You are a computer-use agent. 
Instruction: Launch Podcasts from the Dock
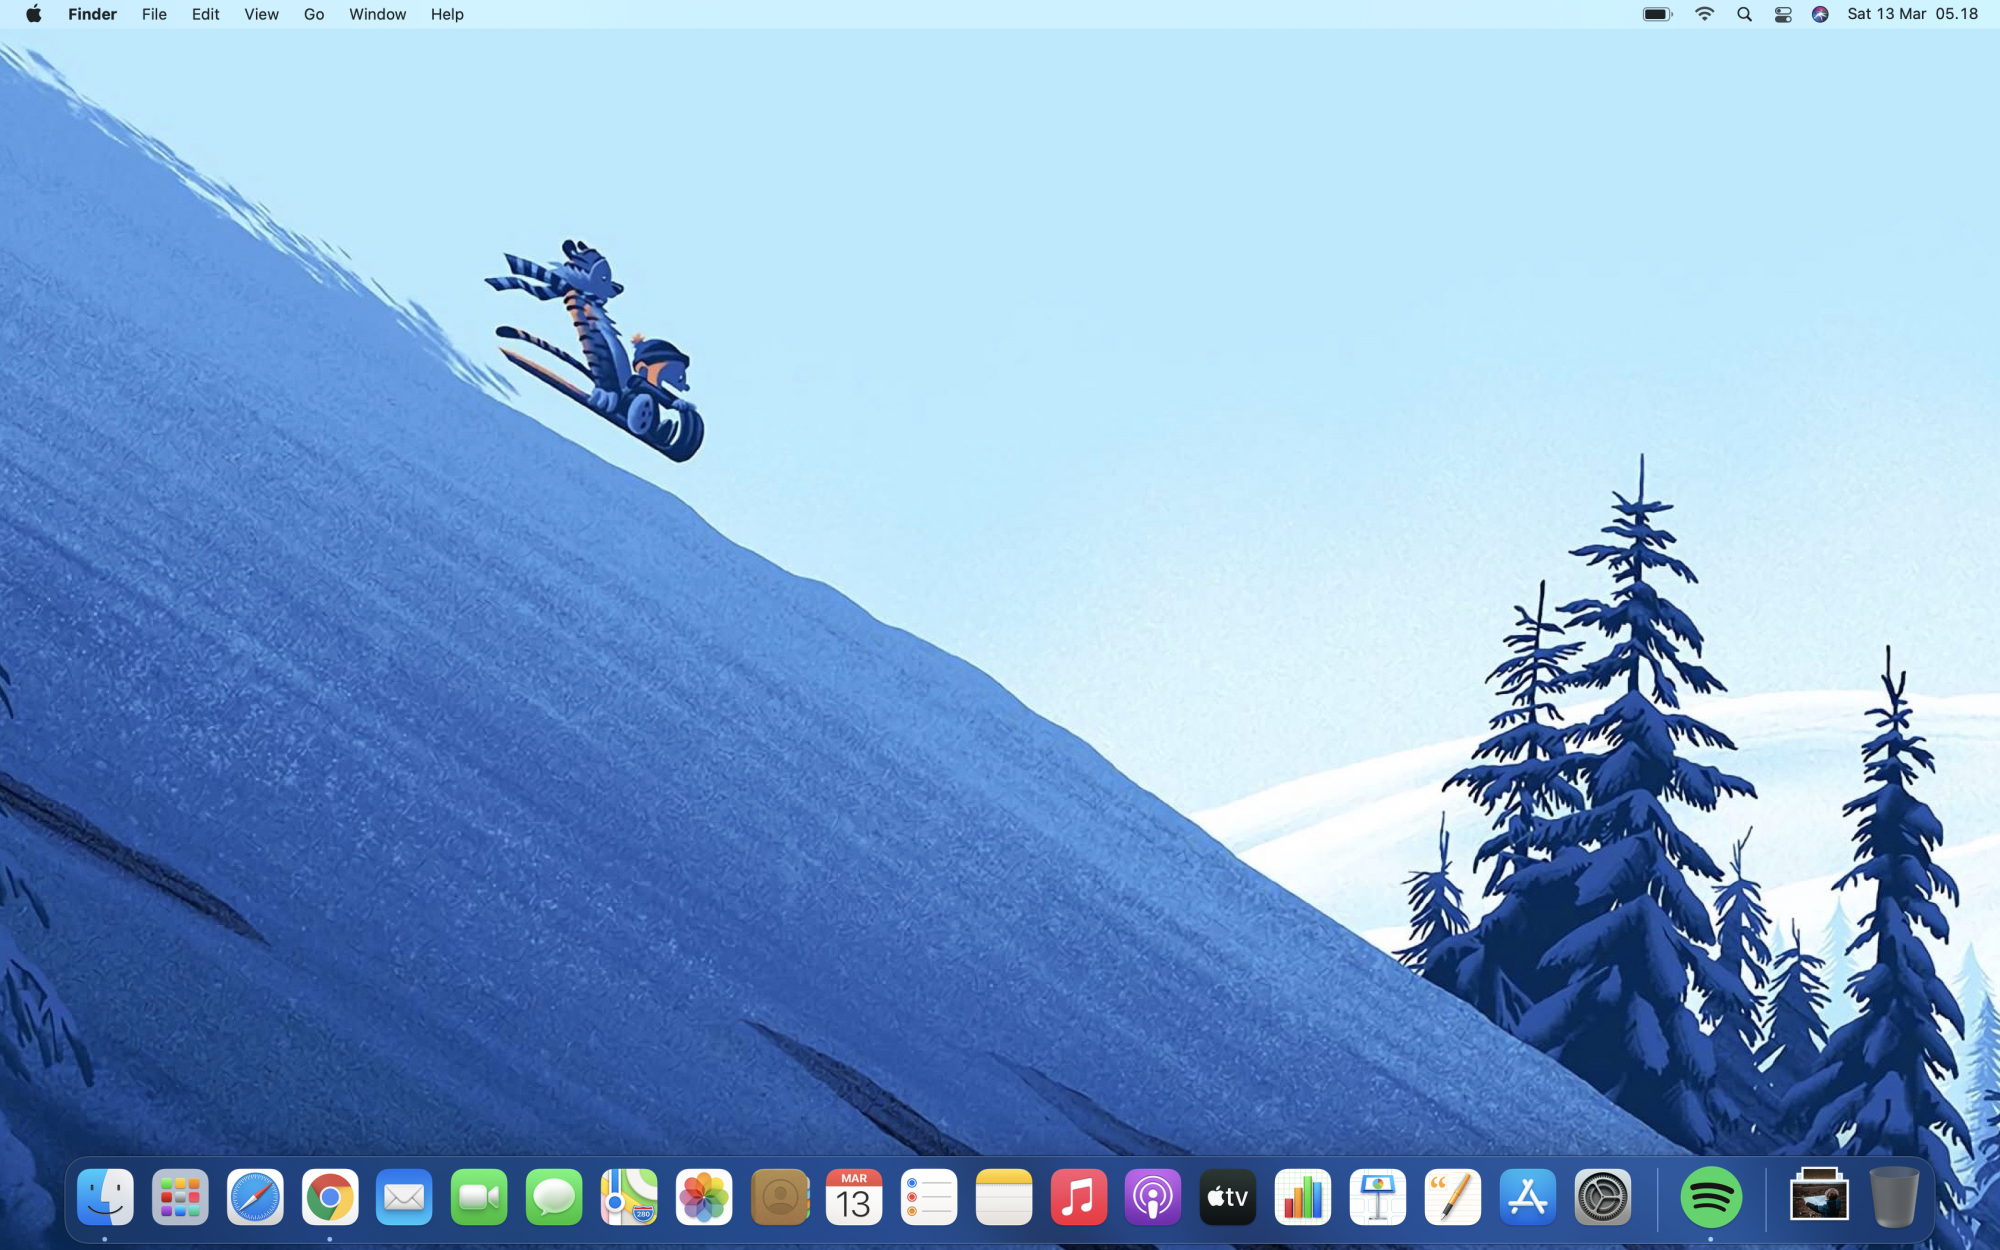click(1153, 1196)
